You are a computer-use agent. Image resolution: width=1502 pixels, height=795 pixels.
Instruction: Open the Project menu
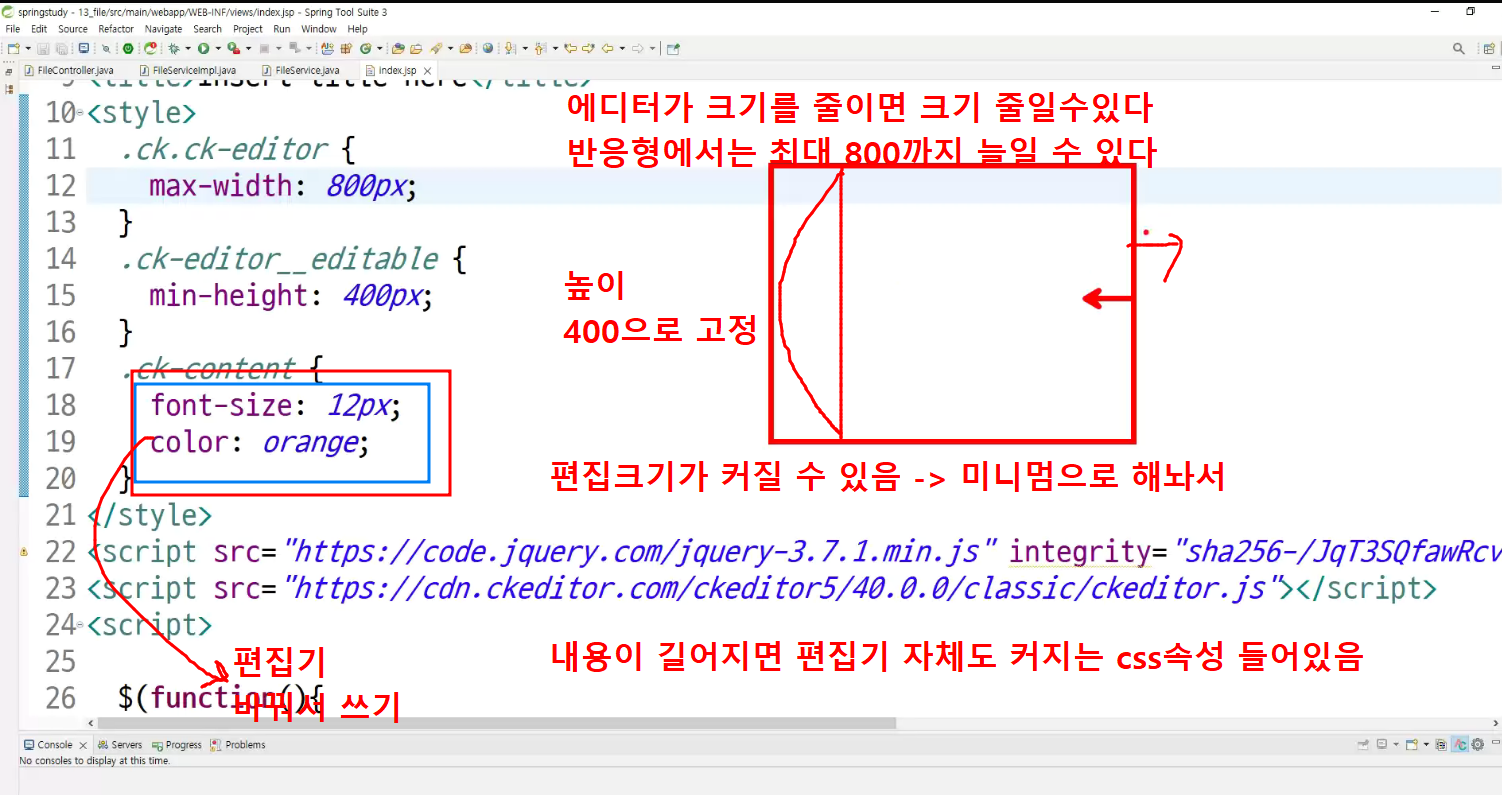(248, 29)
